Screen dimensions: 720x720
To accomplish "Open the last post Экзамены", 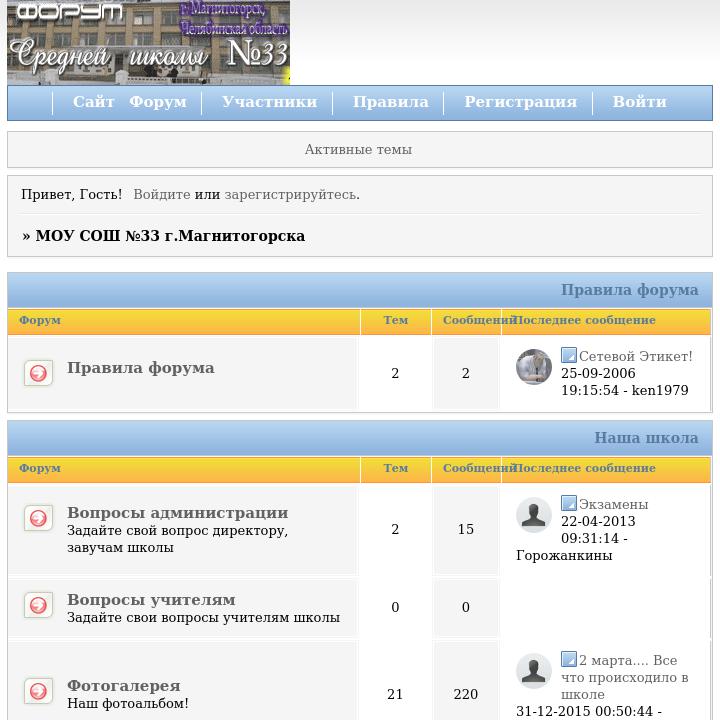I will 613,504.
